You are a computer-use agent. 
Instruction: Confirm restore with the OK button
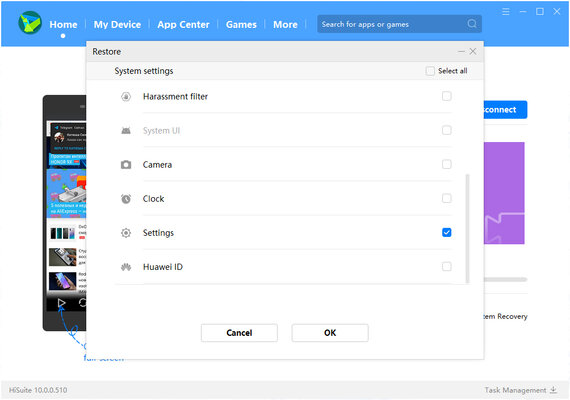point(330,333)
